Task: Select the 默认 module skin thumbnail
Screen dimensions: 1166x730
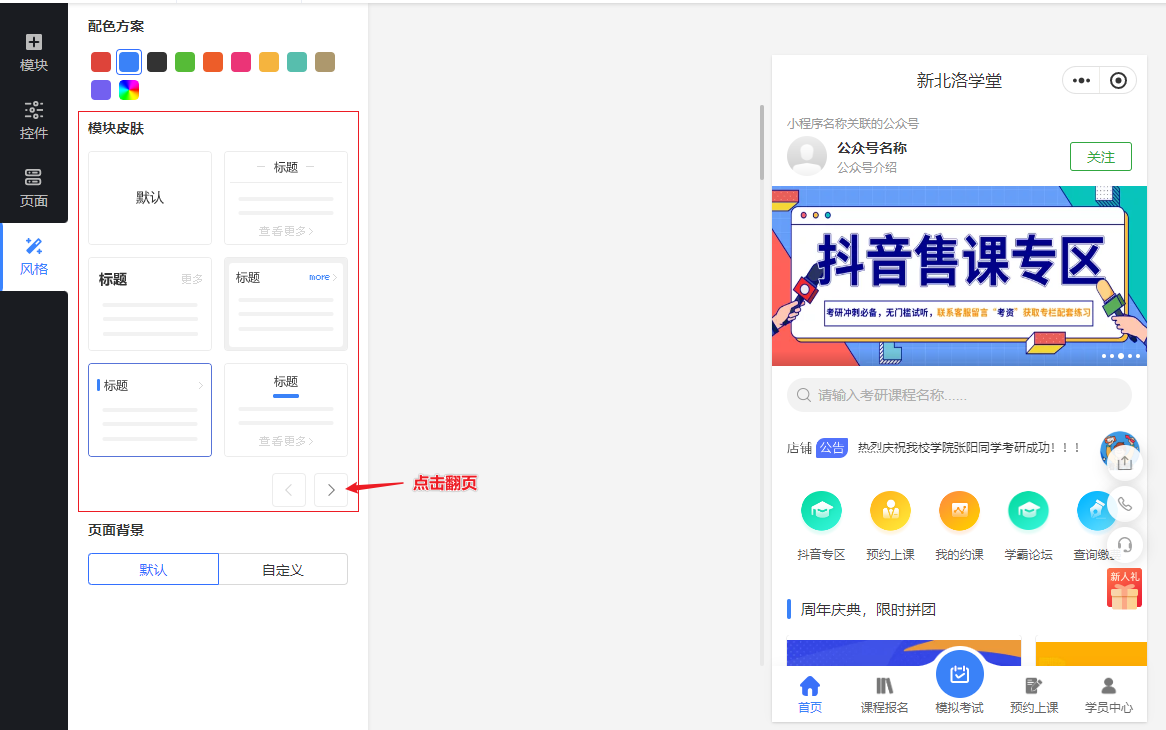Action: pyautogui.click(x=150, y=198)
